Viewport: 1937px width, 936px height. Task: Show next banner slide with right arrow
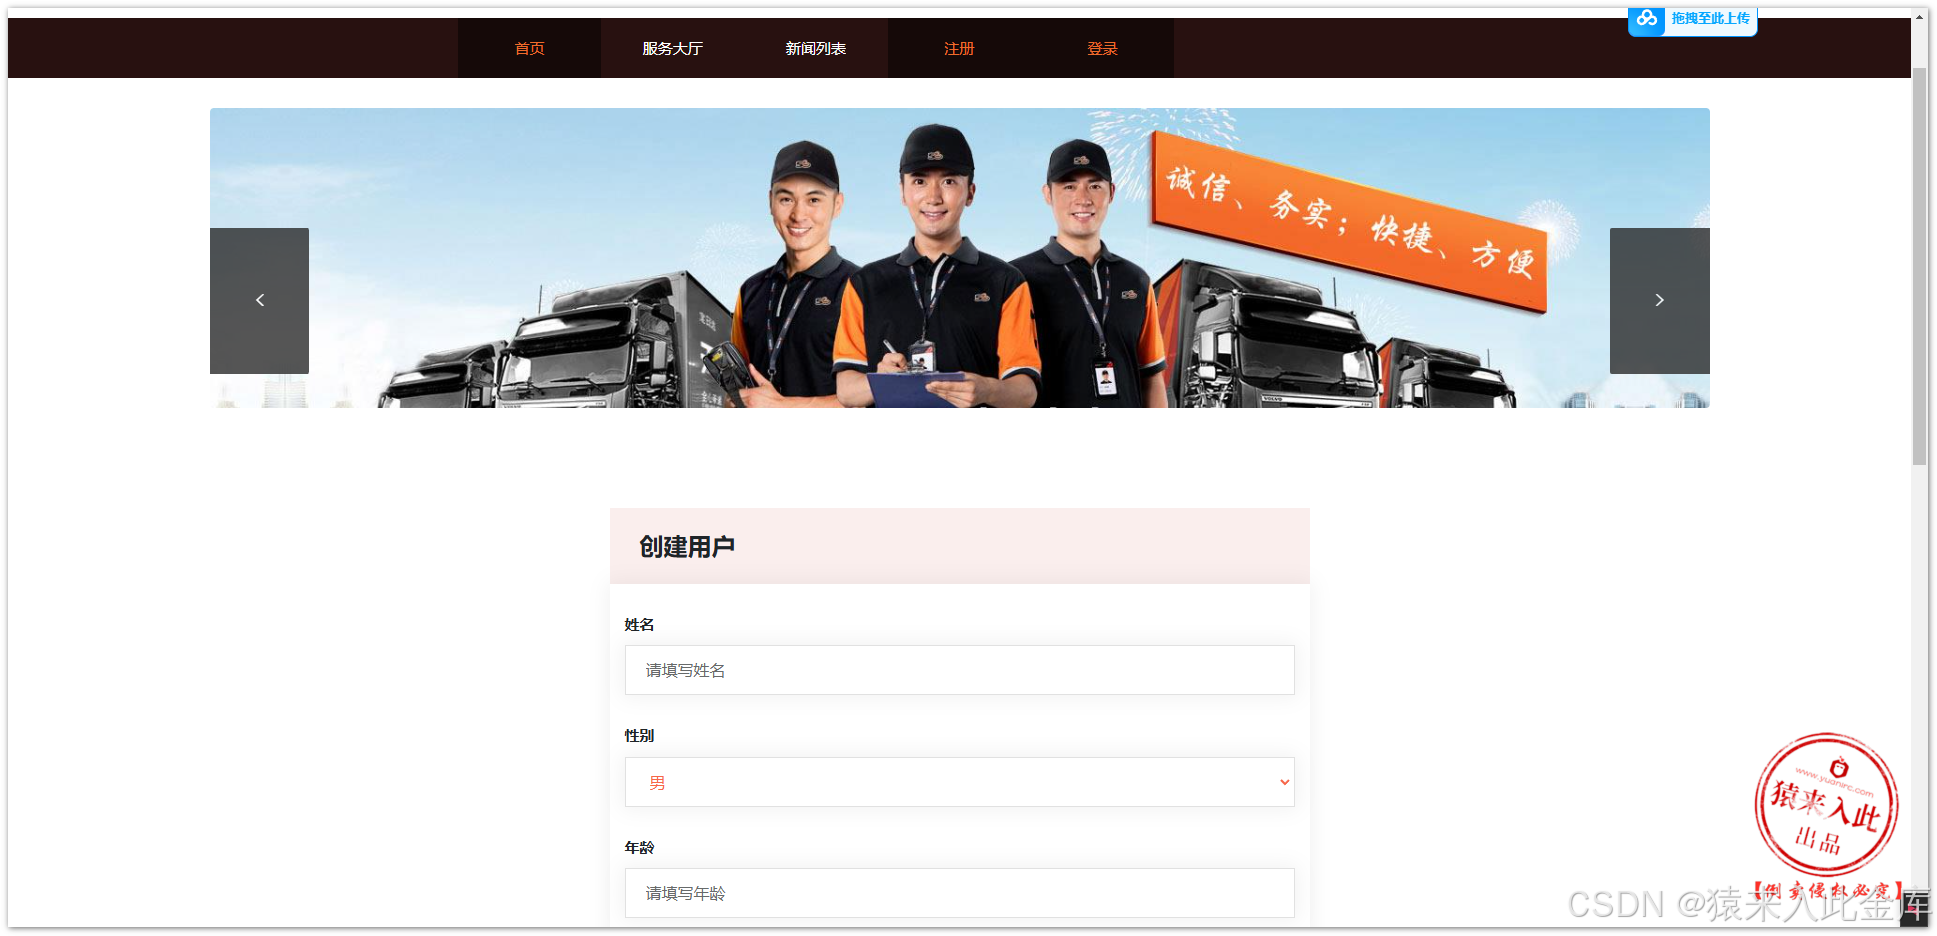1659,300
